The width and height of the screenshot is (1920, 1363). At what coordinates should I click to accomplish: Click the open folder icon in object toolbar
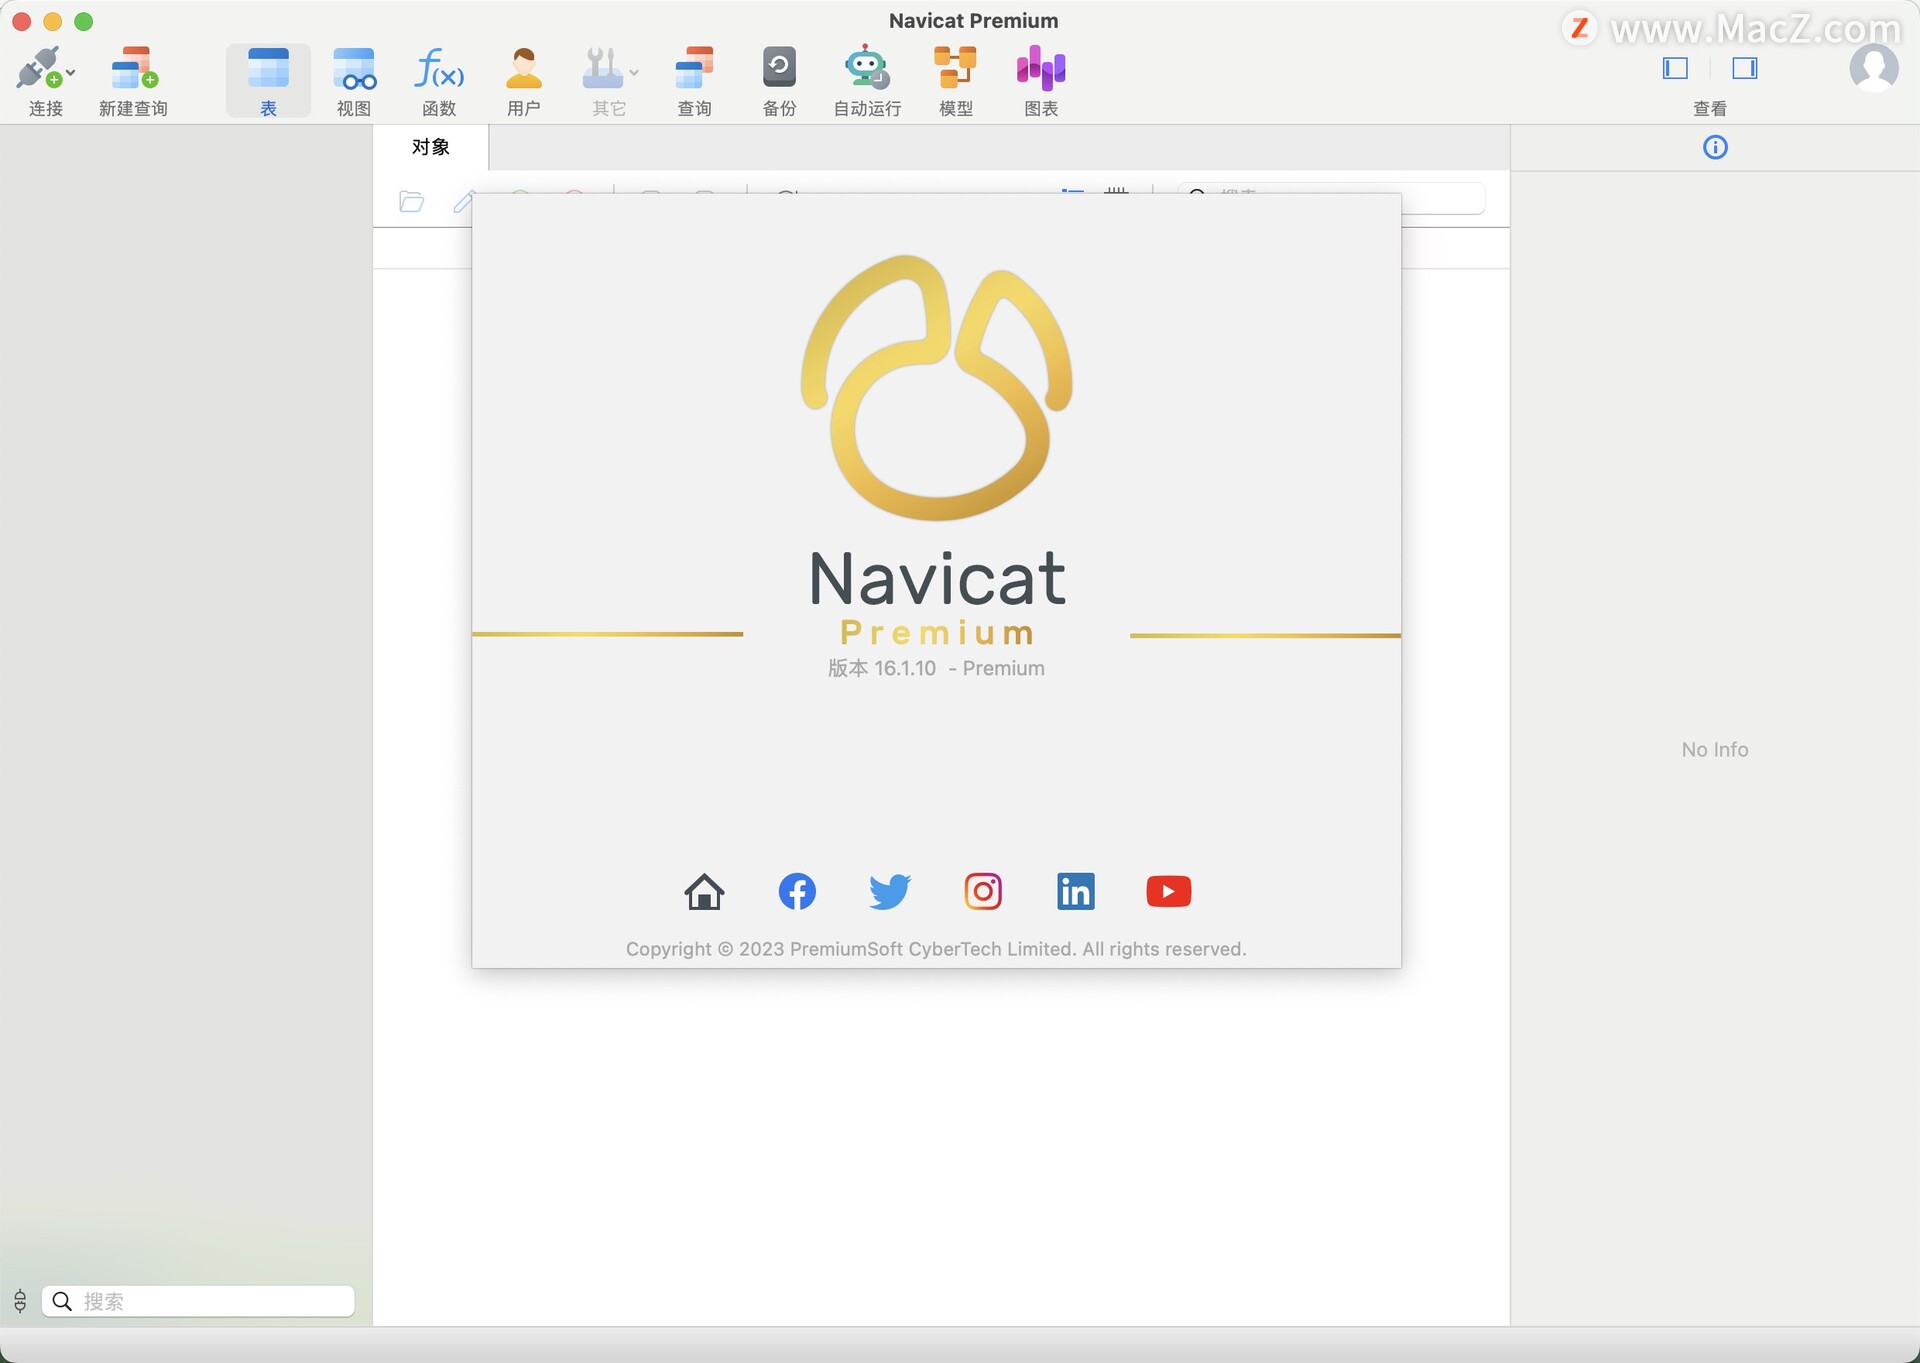pyautogui.click(x=411, y=202)
